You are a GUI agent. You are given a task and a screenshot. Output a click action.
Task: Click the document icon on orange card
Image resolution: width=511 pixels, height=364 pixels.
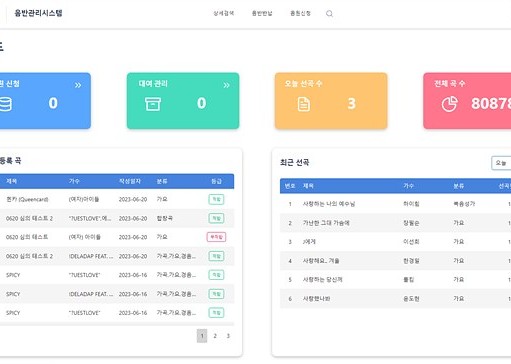pos(304,104)
